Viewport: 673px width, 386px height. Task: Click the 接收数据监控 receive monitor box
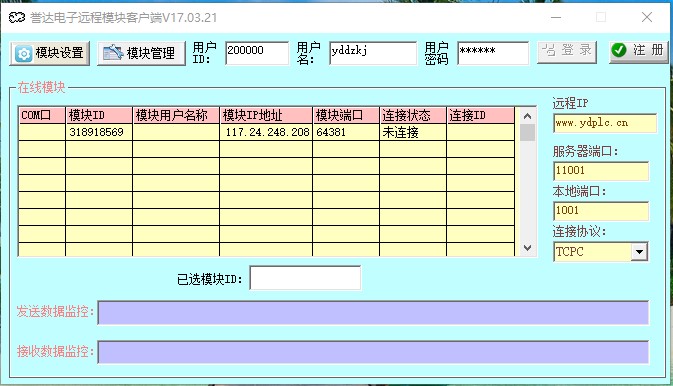pyautogui.click(x=373, y=352)
